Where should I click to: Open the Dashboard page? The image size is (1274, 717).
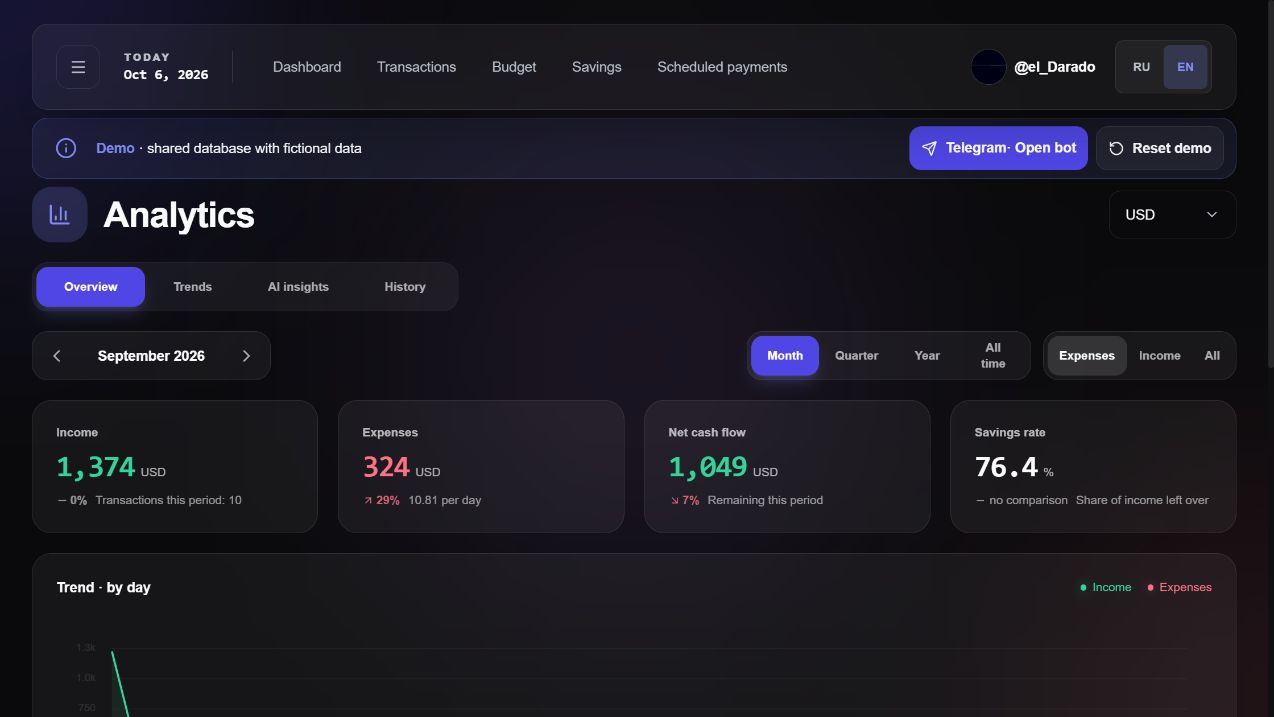coord(307,67)
